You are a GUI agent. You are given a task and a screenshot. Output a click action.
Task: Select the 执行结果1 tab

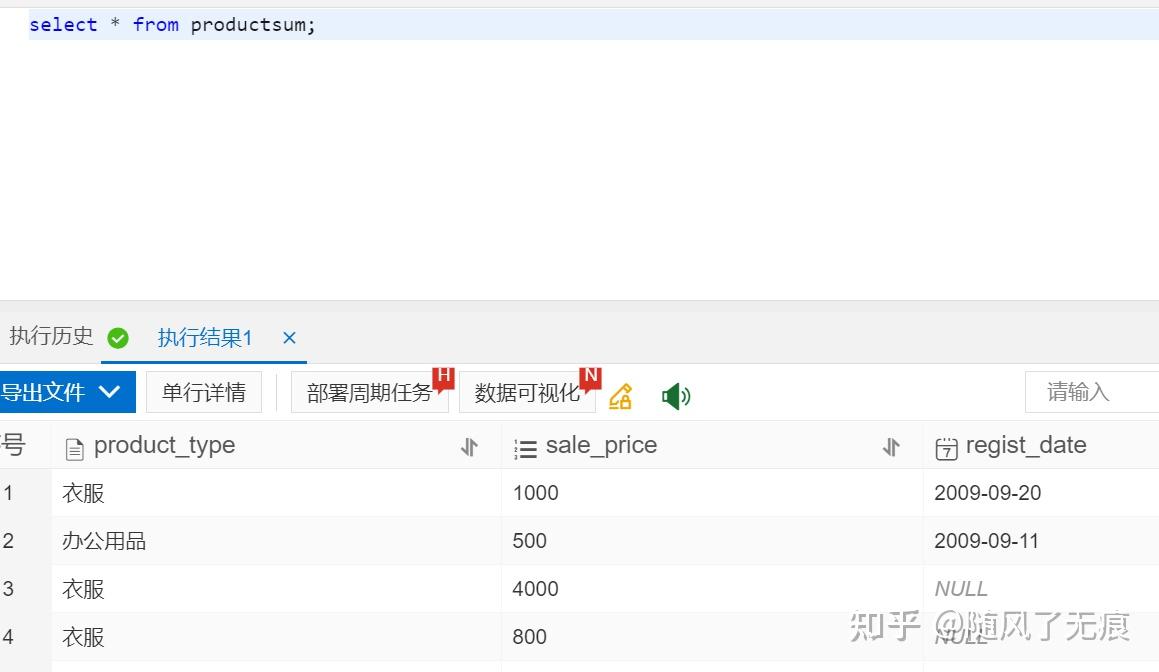click(204, 337)
